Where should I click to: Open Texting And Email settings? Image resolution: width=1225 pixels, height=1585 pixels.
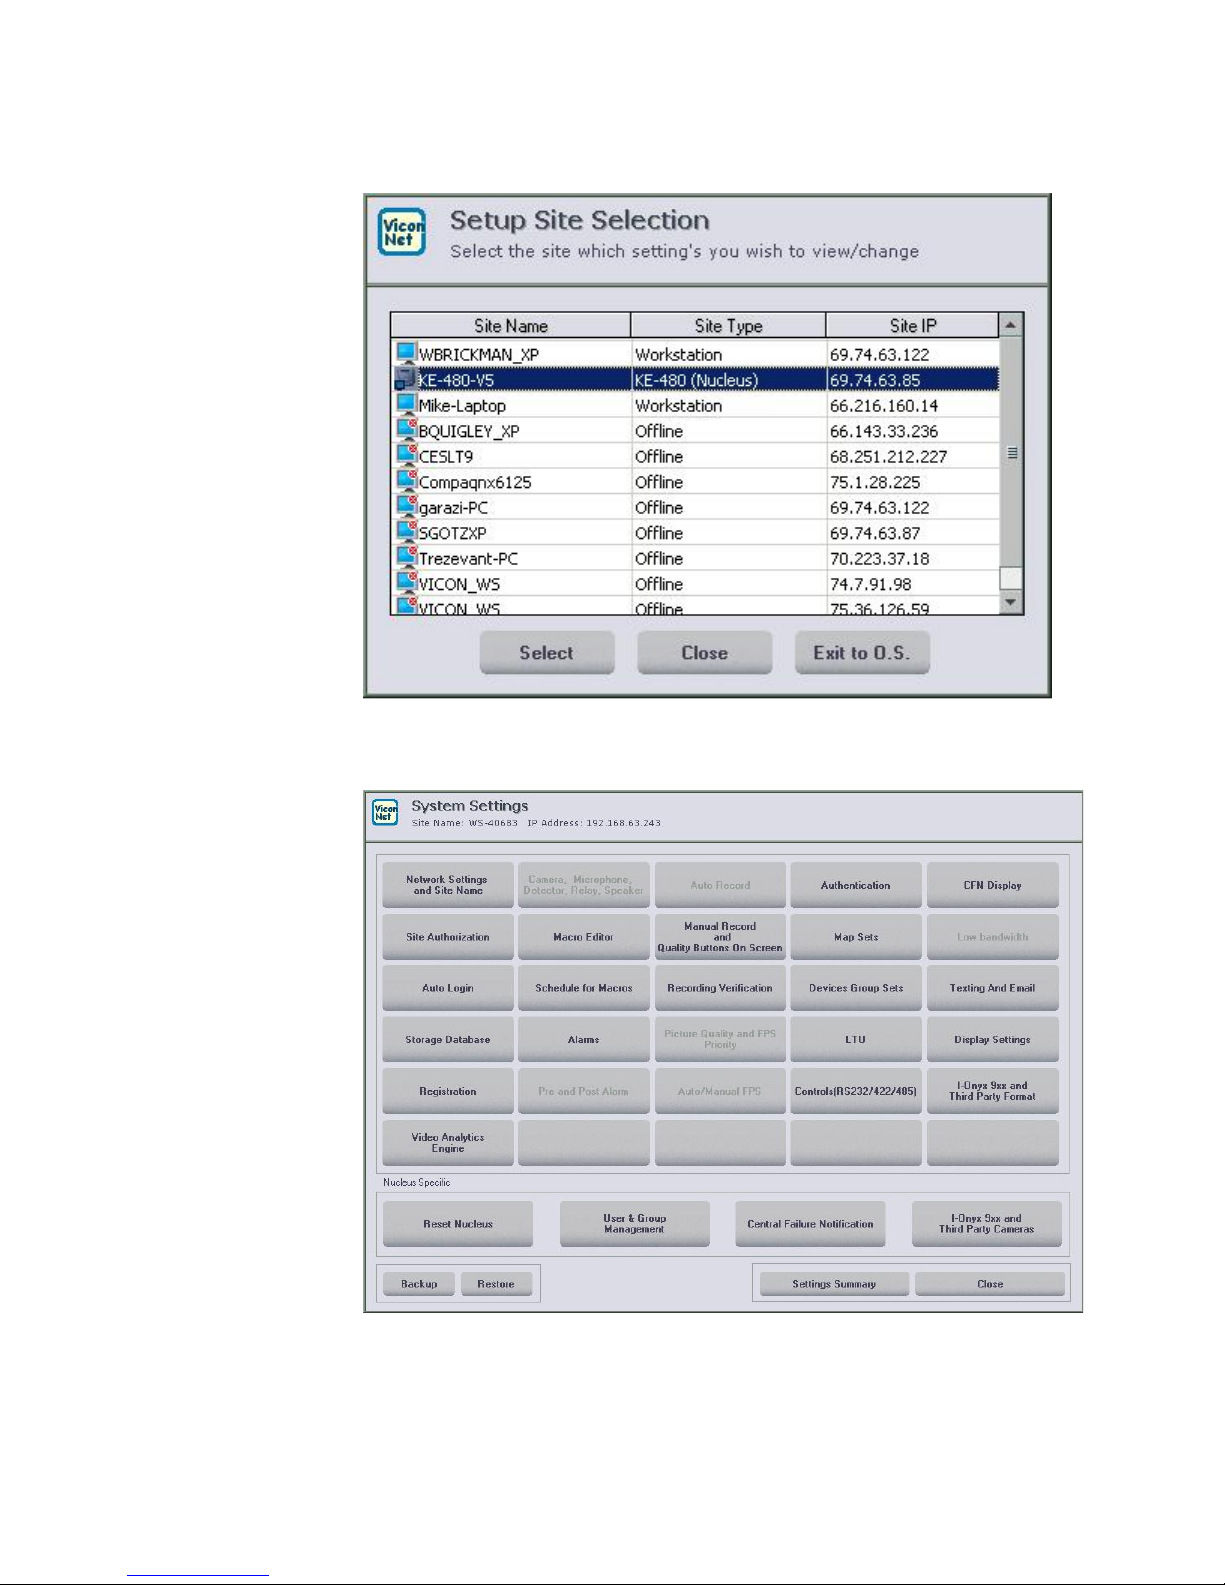click(992, 988)
